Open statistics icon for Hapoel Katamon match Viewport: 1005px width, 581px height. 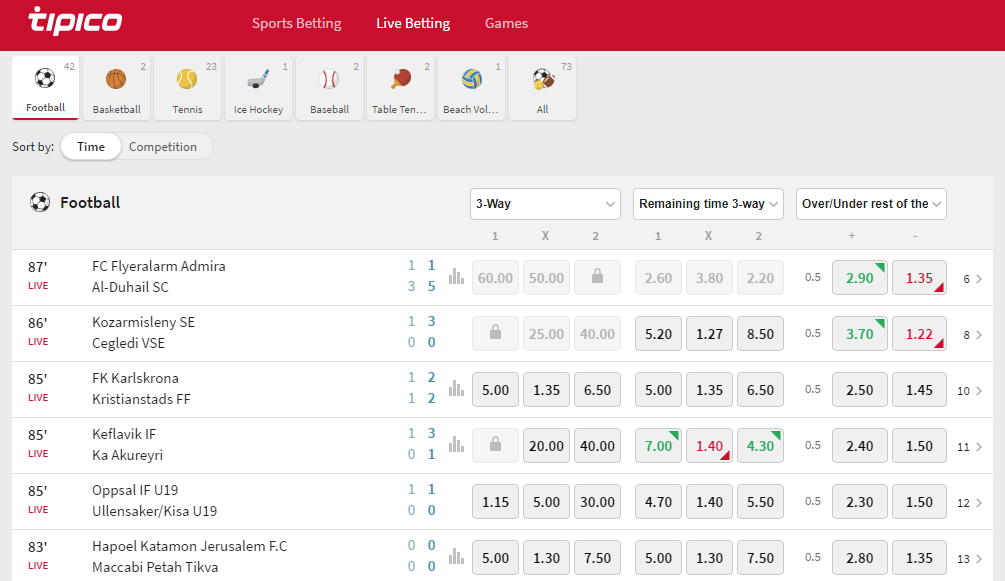(x=456, y=557)
